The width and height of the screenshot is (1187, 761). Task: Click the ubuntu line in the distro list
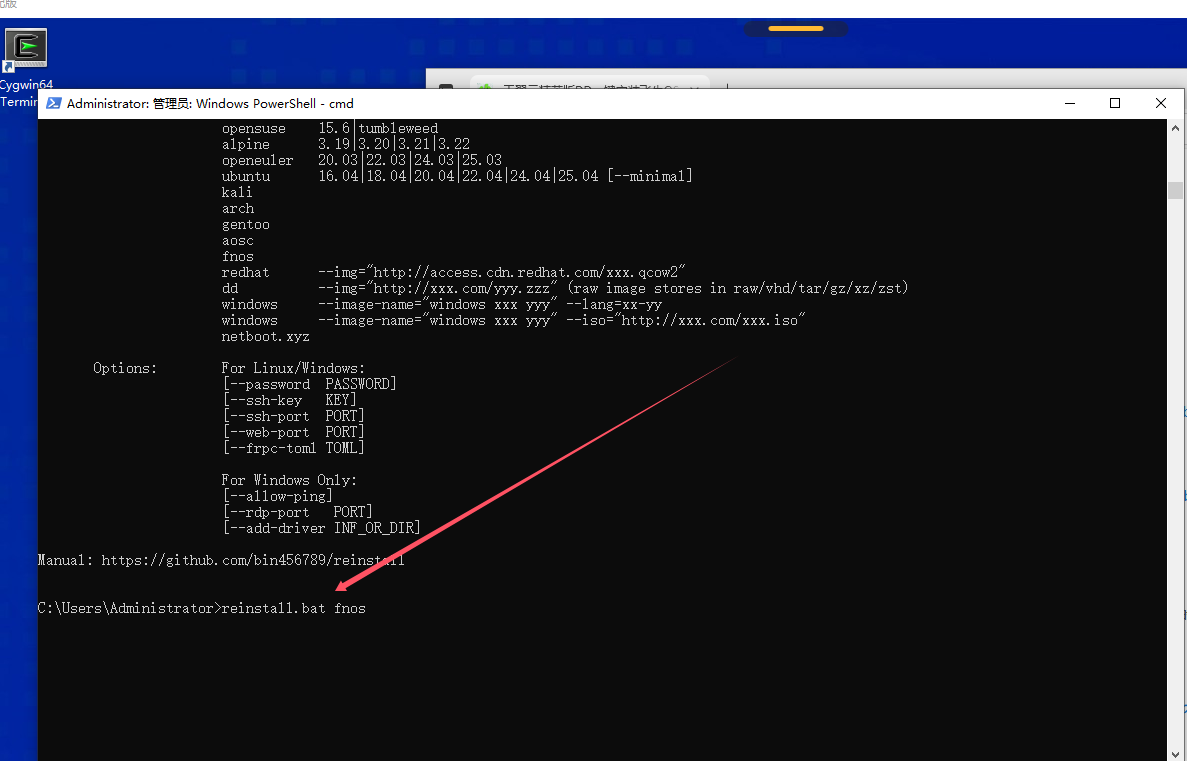click(245, 176)
